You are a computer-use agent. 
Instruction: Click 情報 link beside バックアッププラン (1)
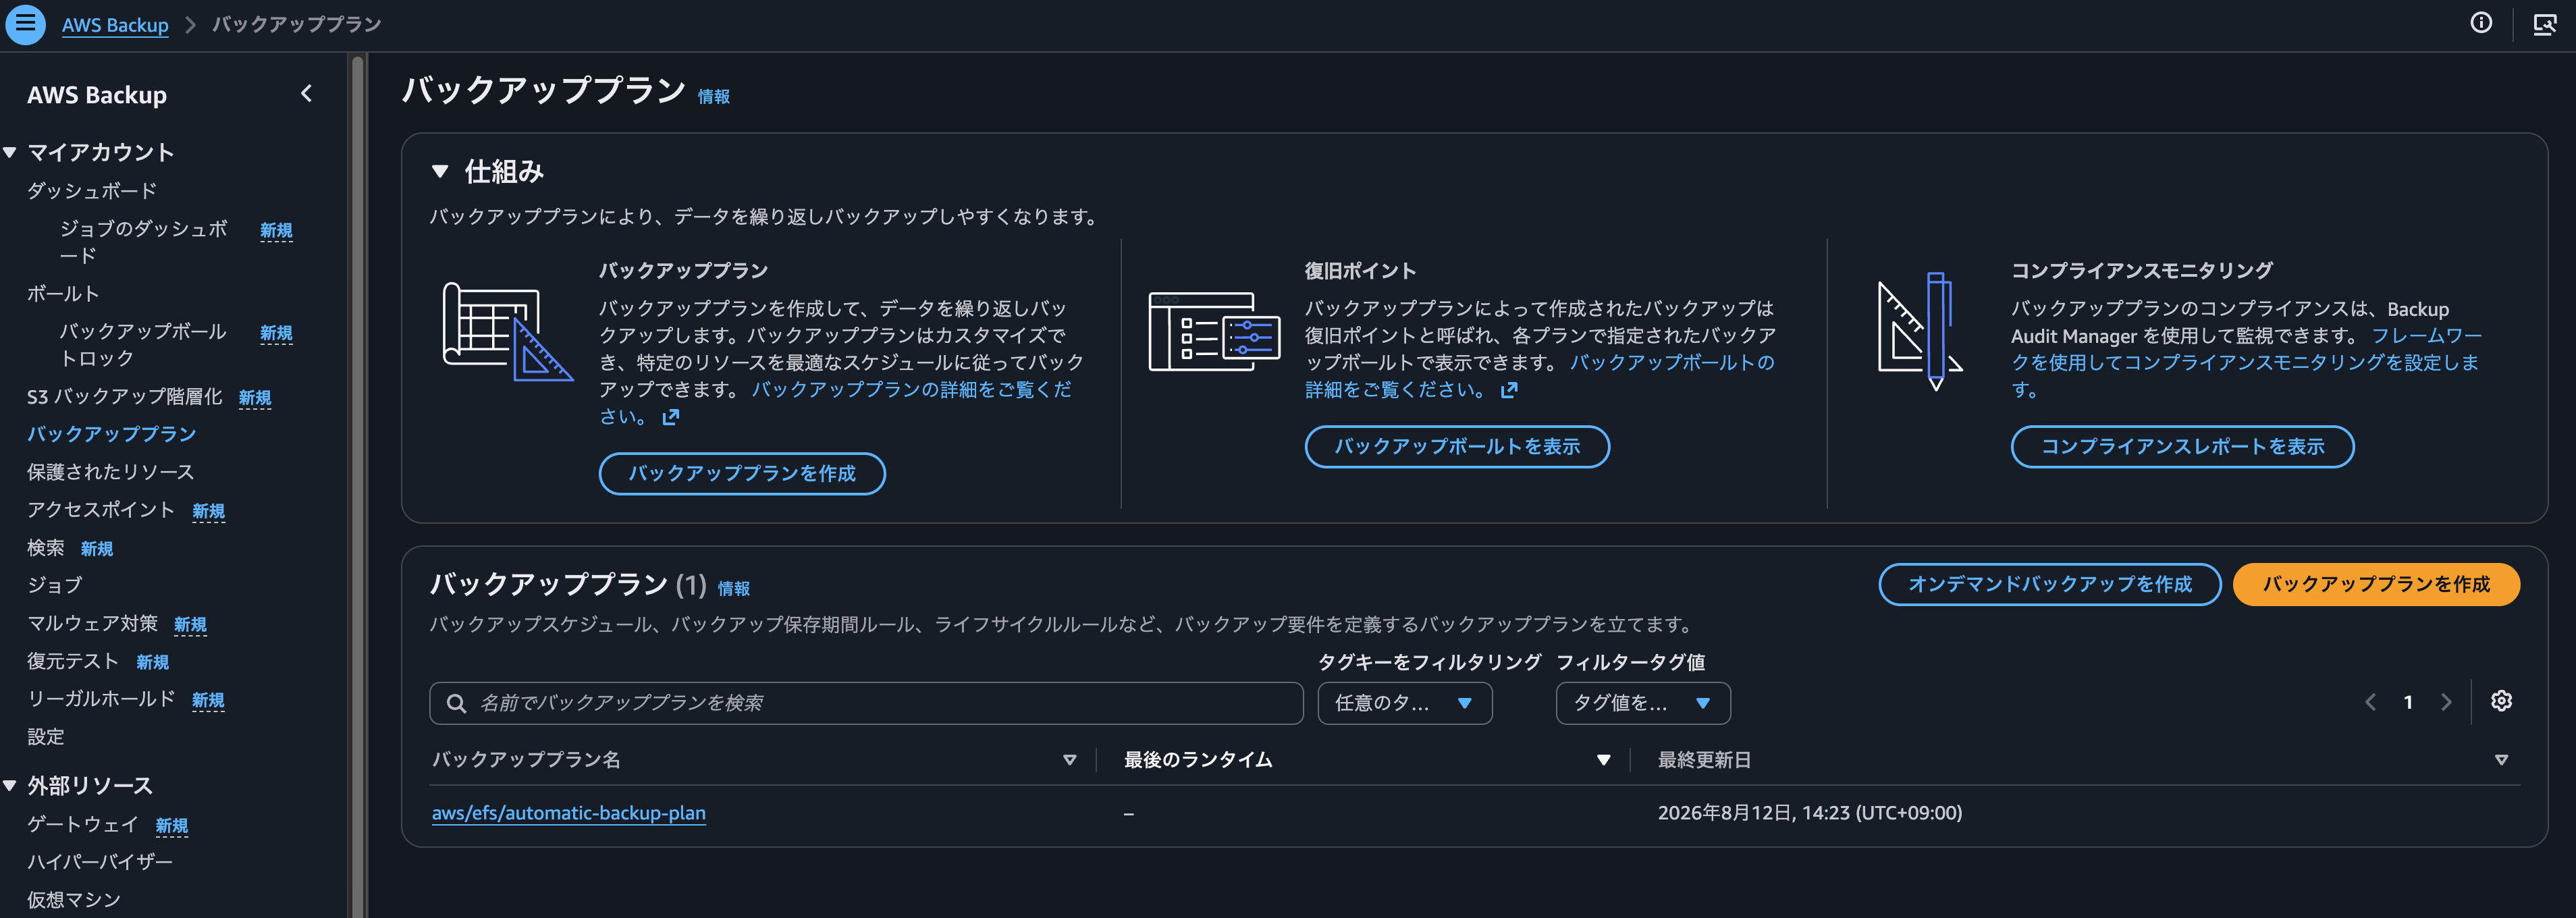tap(733, 588)
